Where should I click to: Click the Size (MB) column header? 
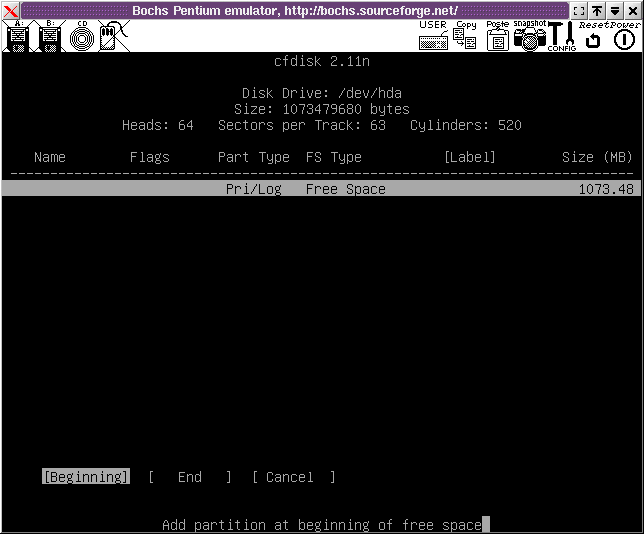point(597,157)
